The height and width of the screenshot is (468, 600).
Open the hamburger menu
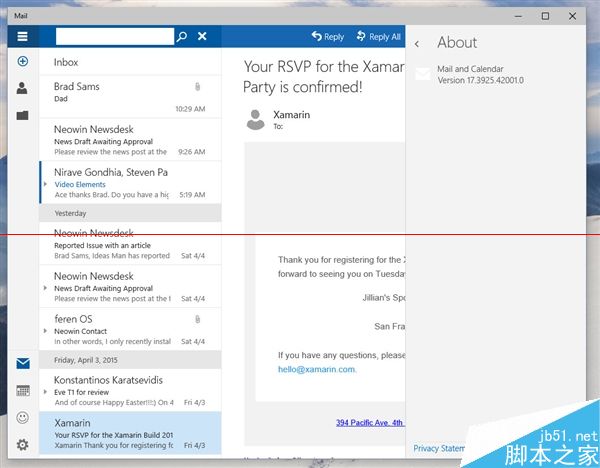[x=23, y=36]
